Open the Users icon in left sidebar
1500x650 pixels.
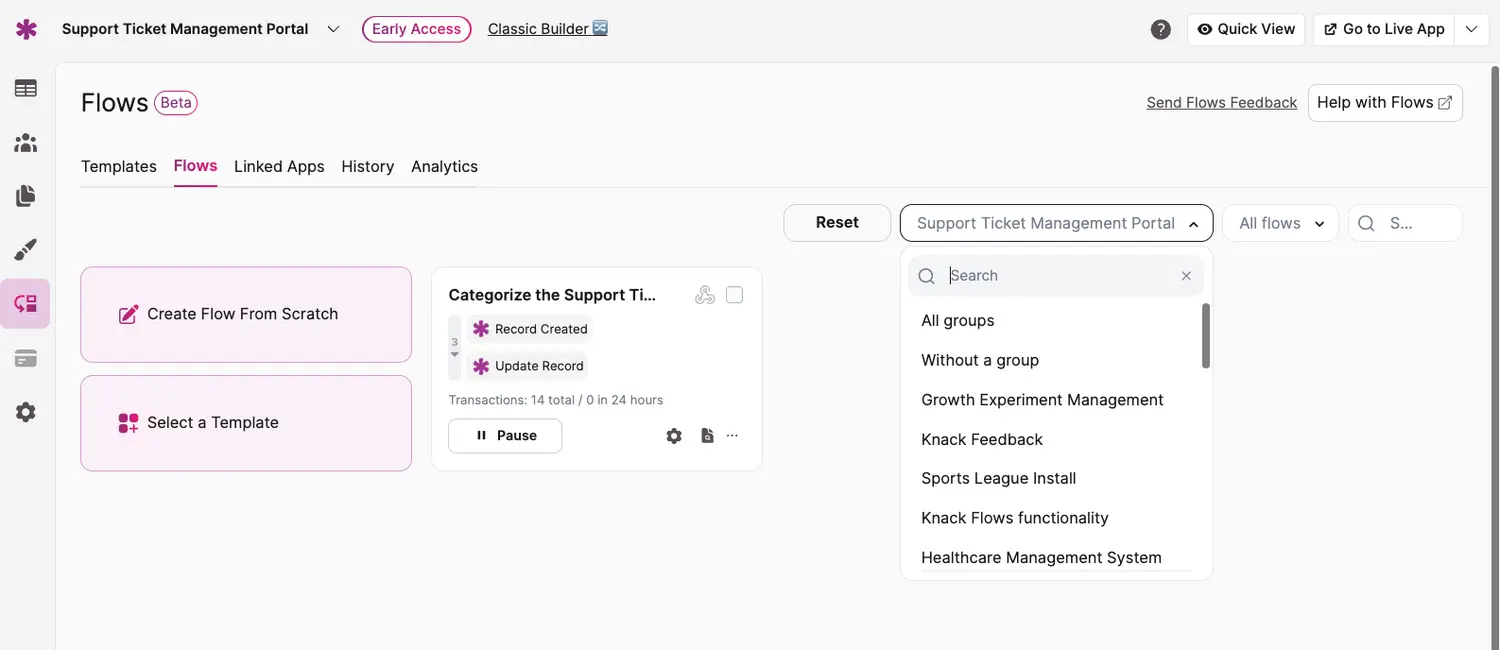(26, 143)
